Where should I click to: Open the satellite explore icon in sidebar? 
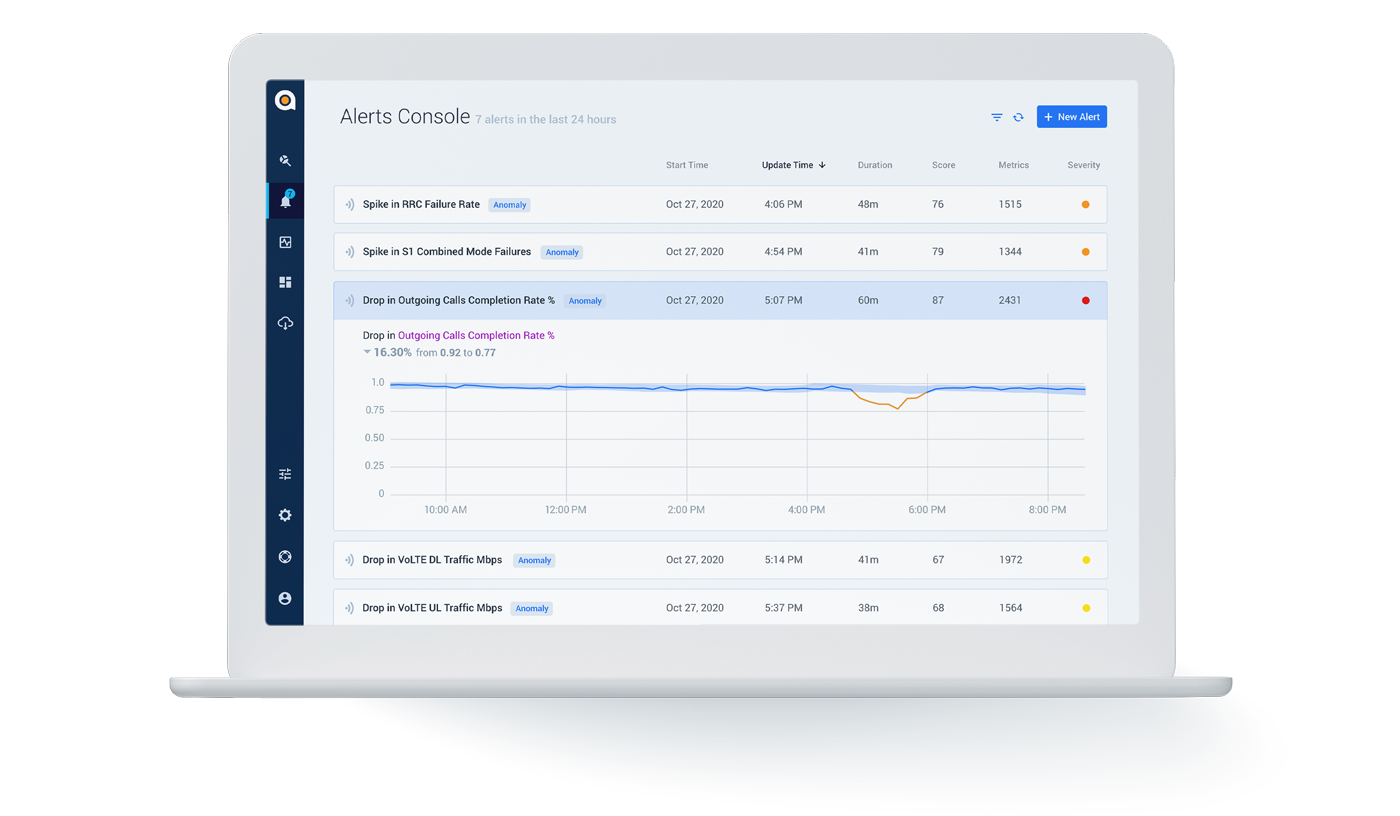click(x=285, y=160)
